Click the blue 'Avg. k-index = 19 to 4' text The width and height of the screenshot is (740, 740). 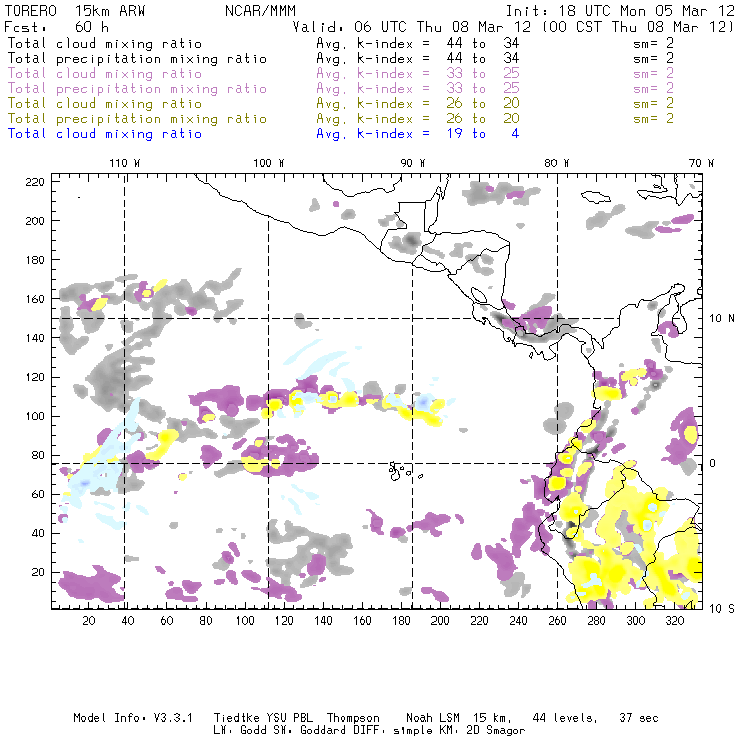click(x=418, y=134)
